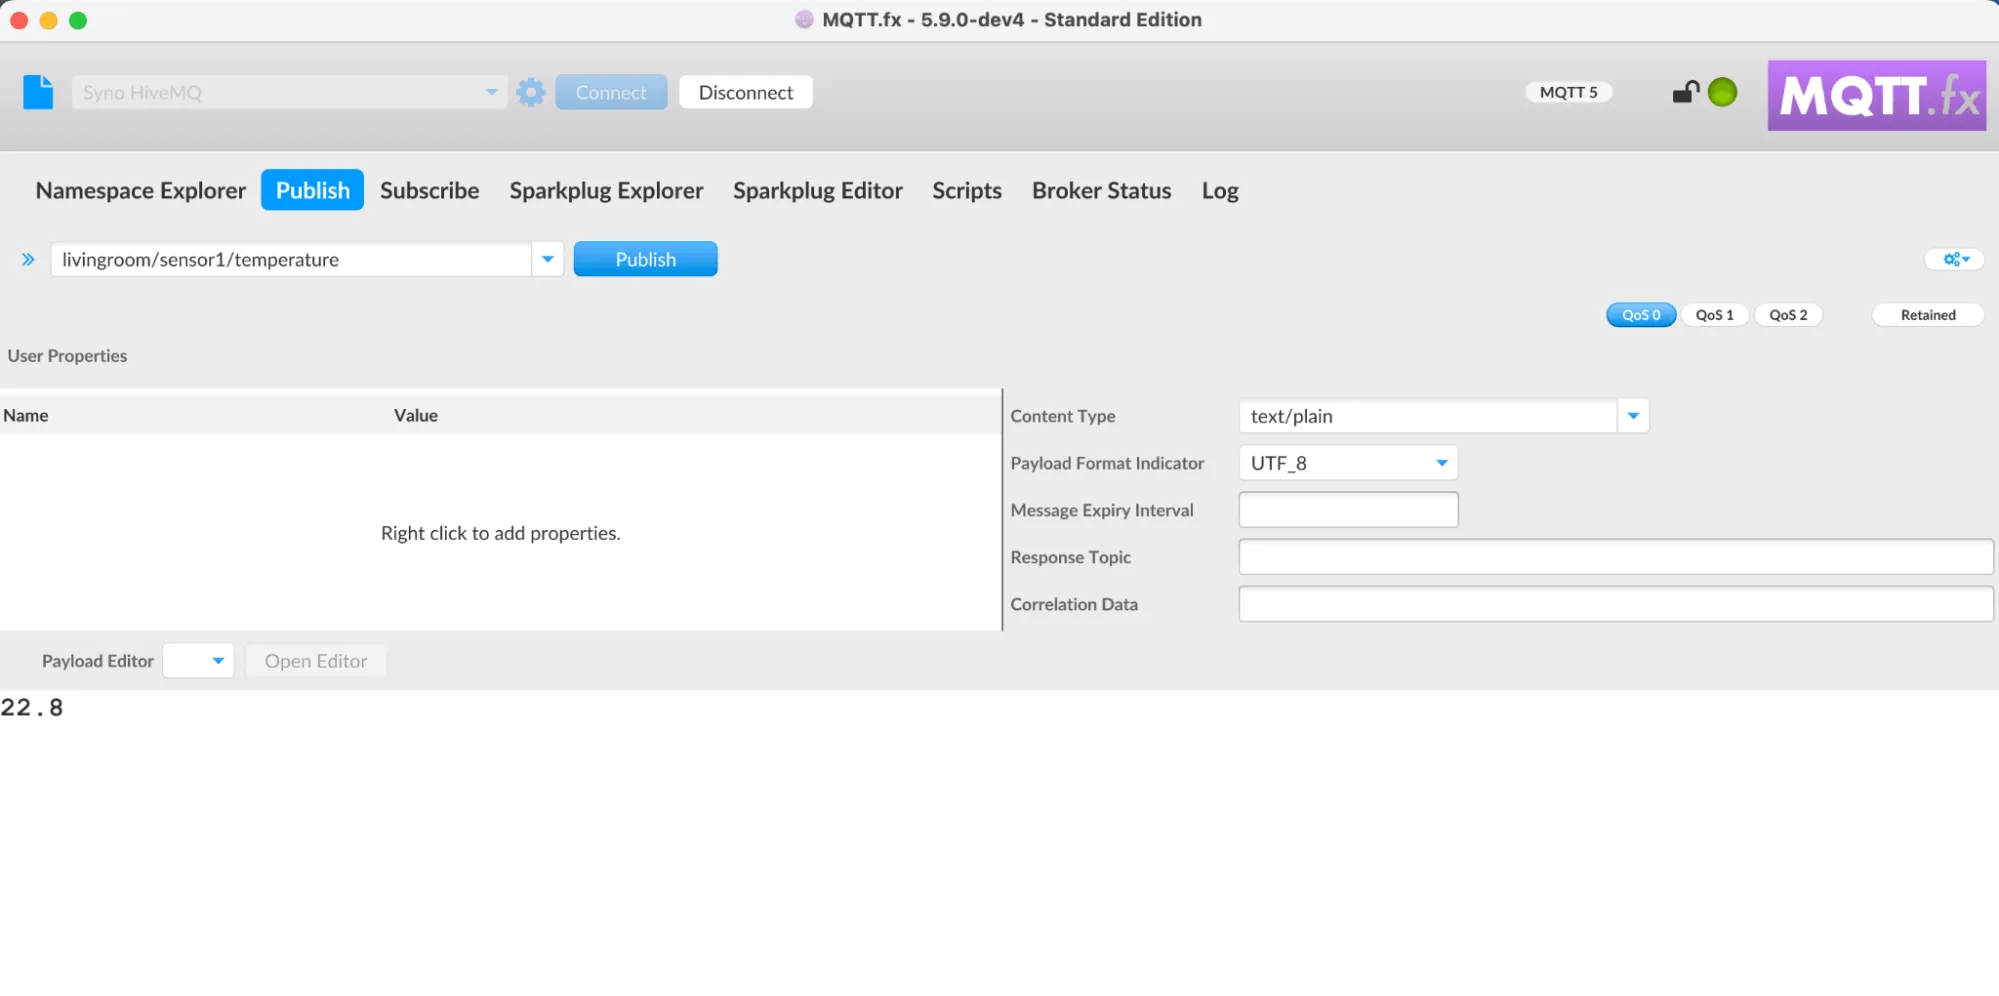The image size is (1999, 996).
Task: Click the payload text 22.8
Action: [x=32, y=708]
